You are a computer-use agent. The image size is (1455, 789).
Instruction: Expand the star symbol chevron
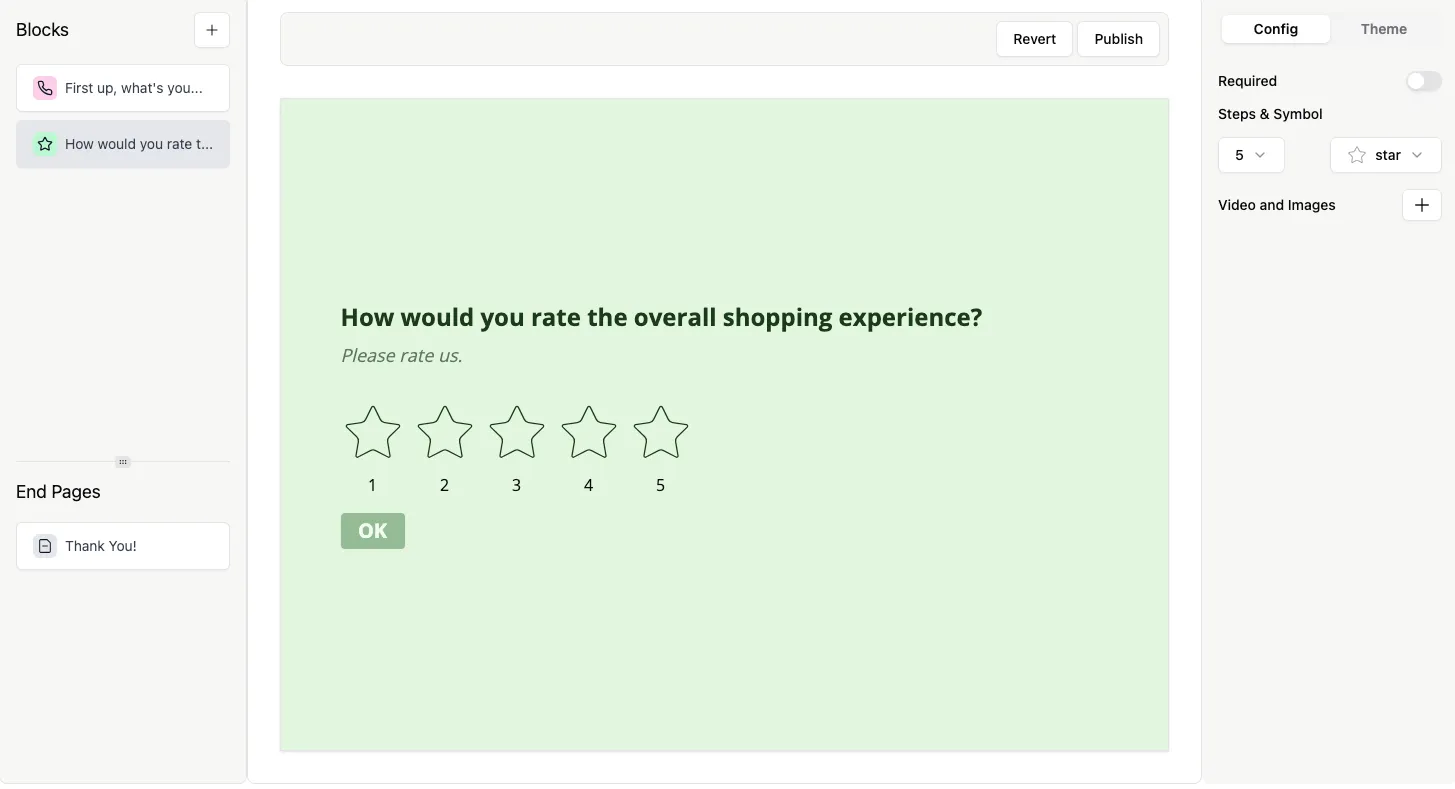pyautogui.click(x=1417, y=155)
